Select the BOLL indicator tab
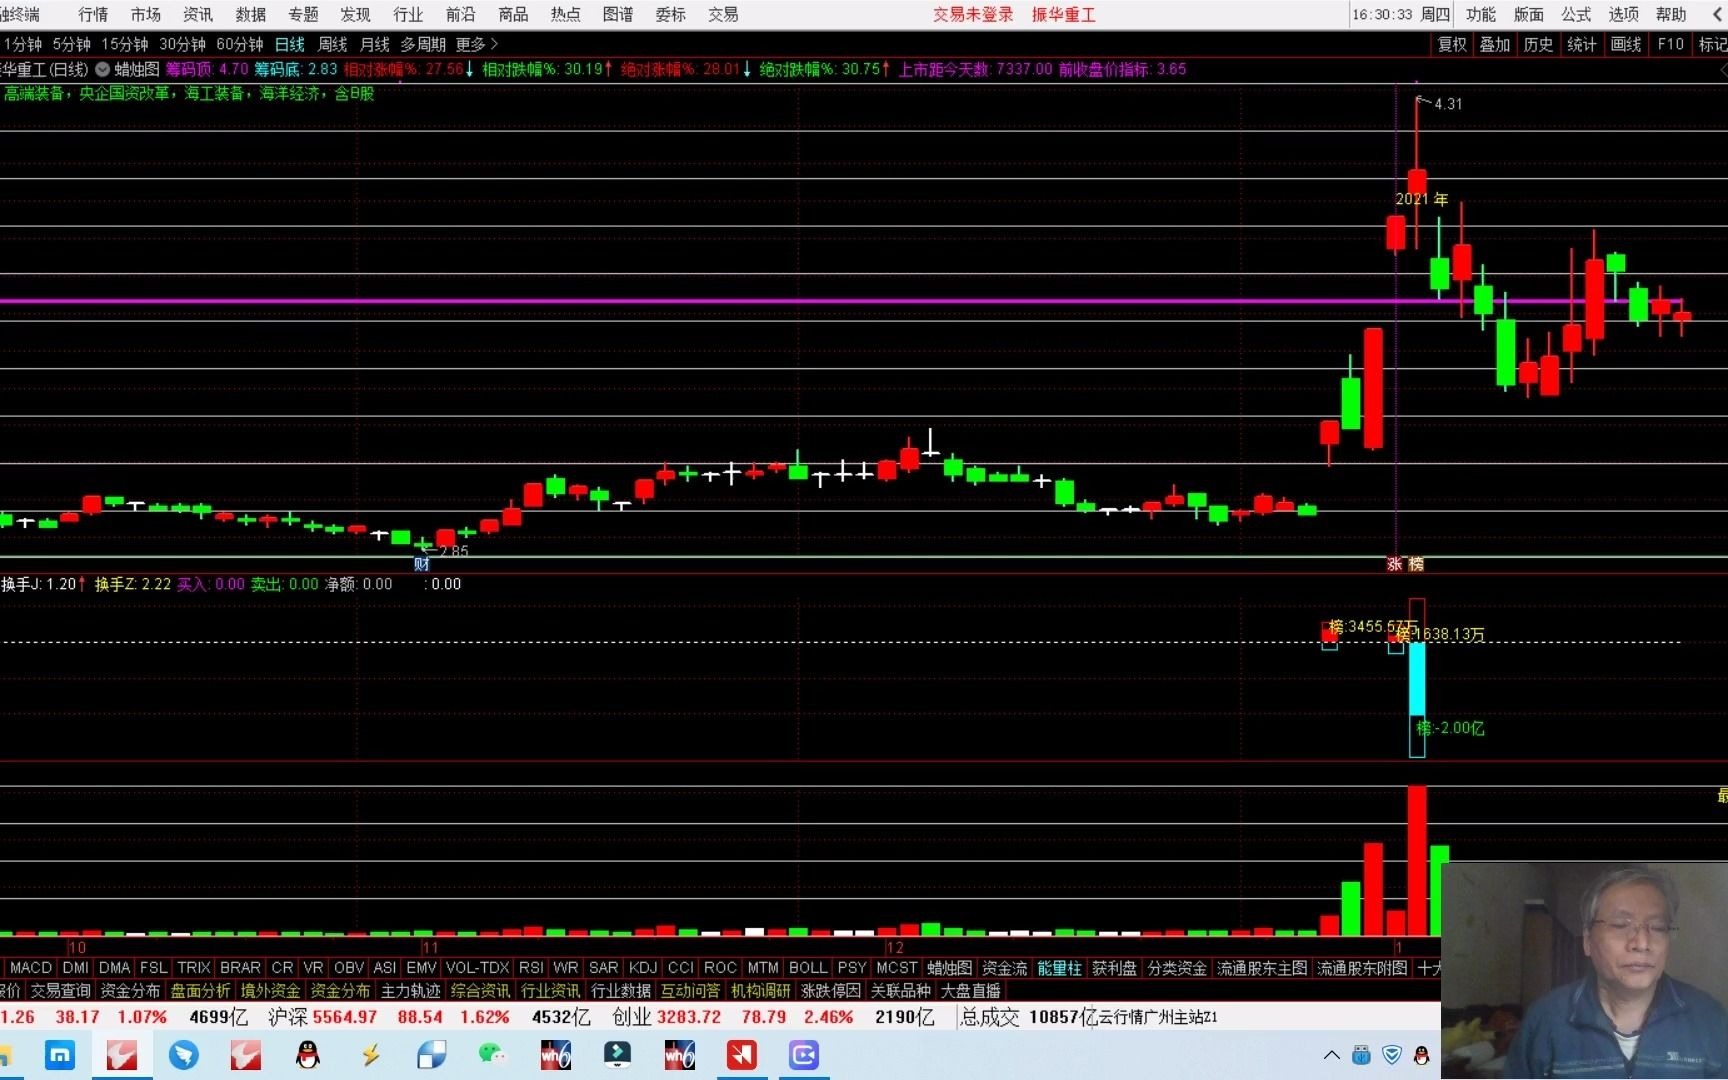This screenshot has width=1728, height=1080. (808, 968)
